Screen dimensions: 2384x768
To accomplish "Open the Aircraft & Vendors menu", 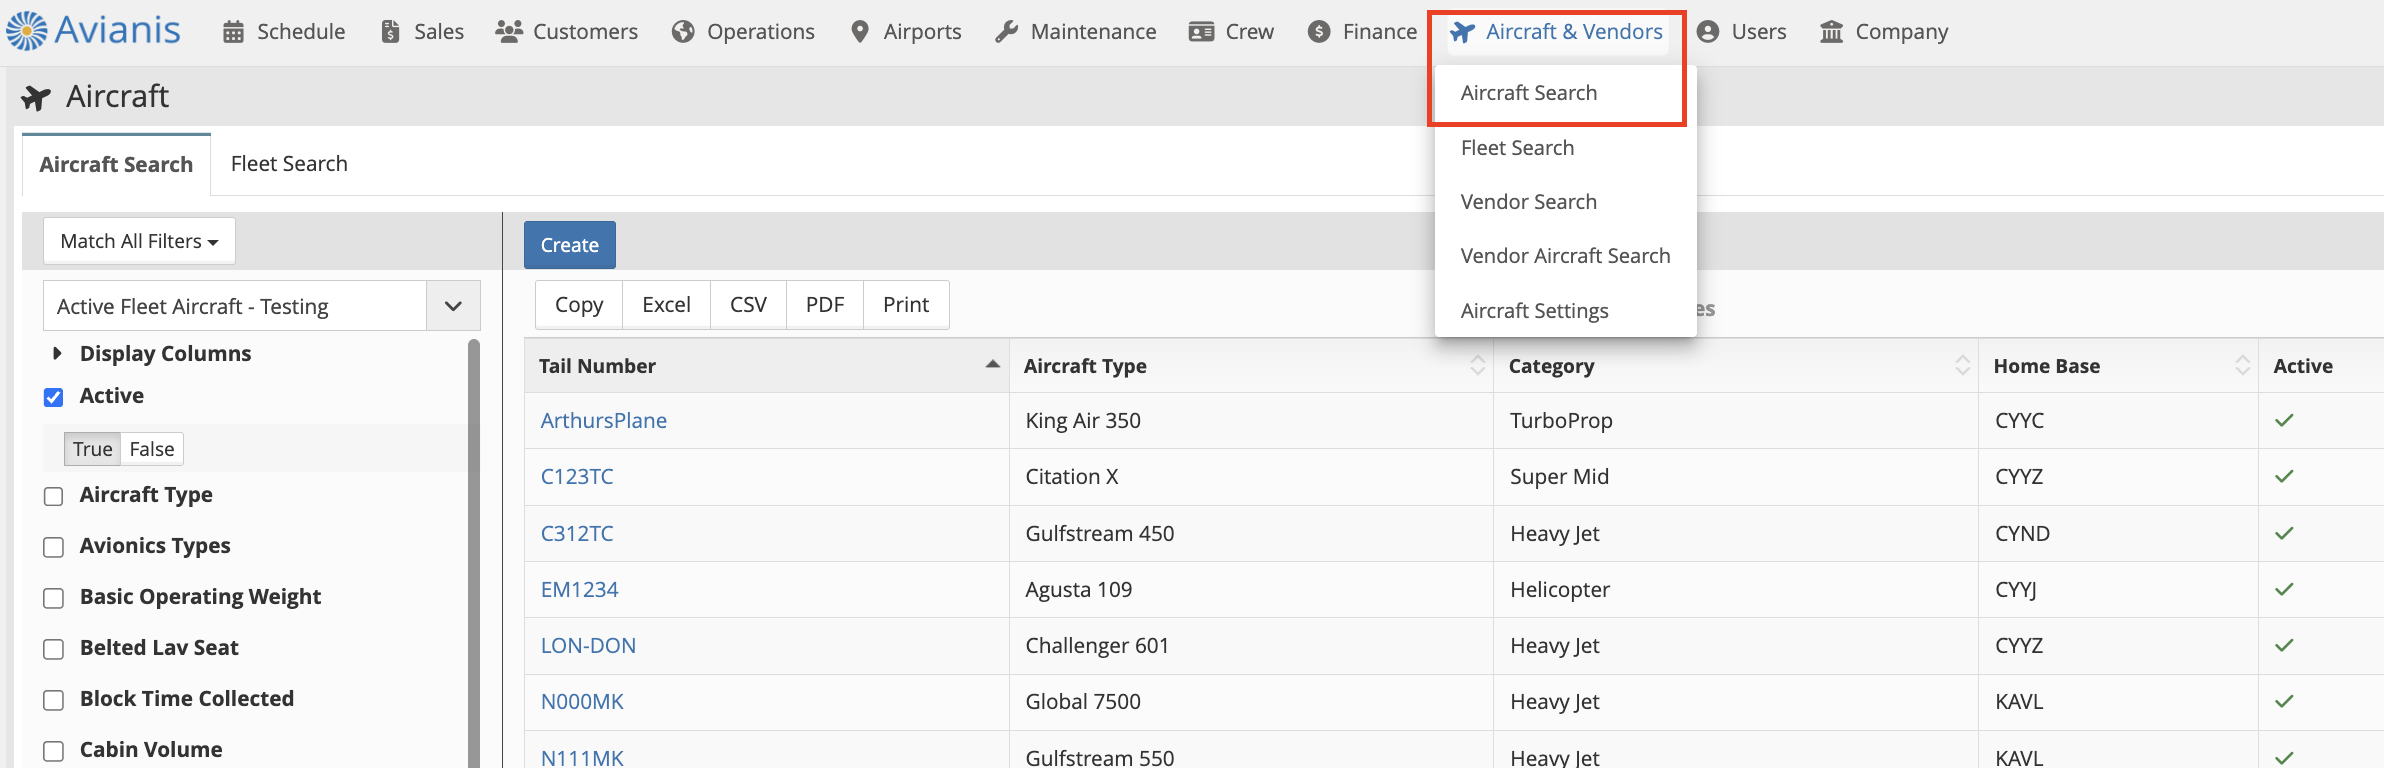I will coord(1558,32).
